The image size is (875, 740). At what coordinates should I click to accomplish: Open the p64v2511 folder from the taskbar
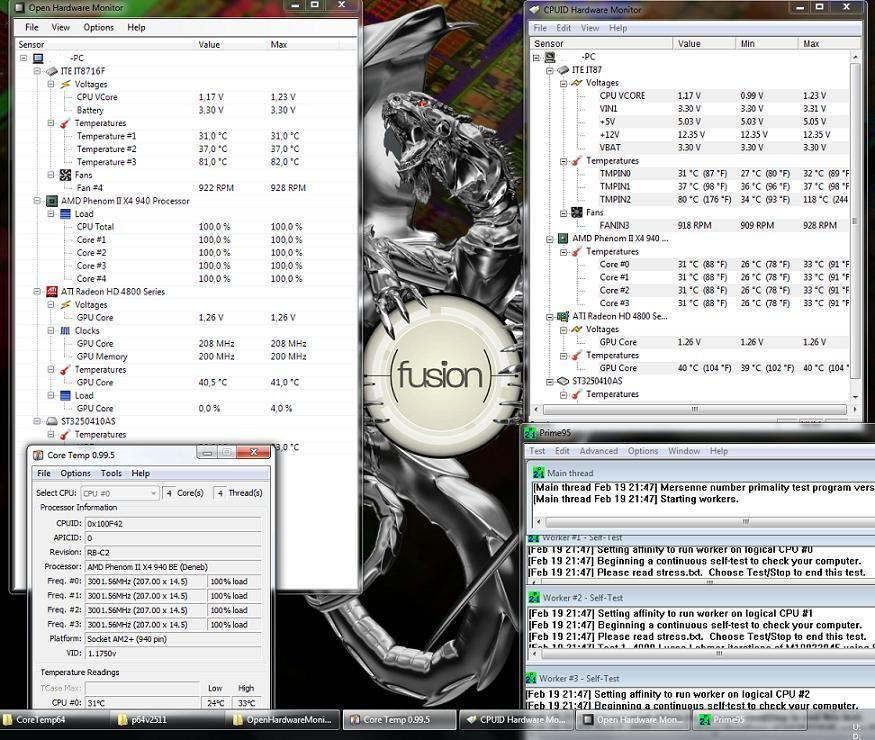[172, 720]
